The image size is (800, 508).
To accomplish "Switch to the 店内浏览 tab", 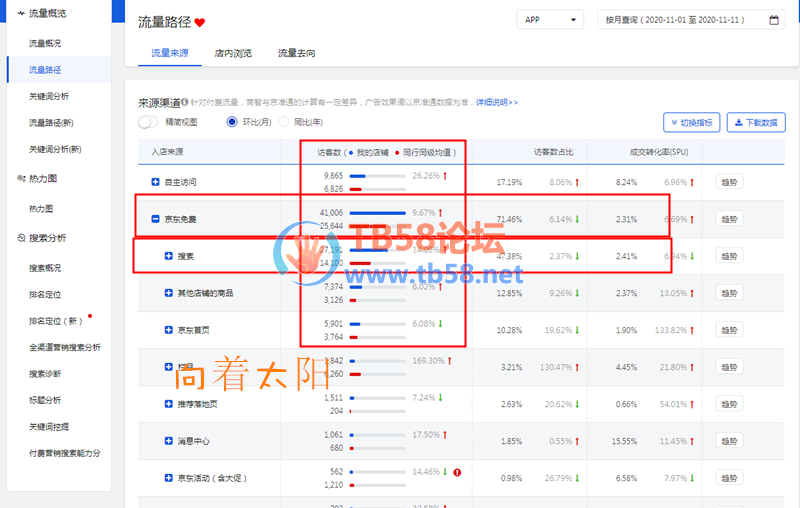I will point(233,53).
